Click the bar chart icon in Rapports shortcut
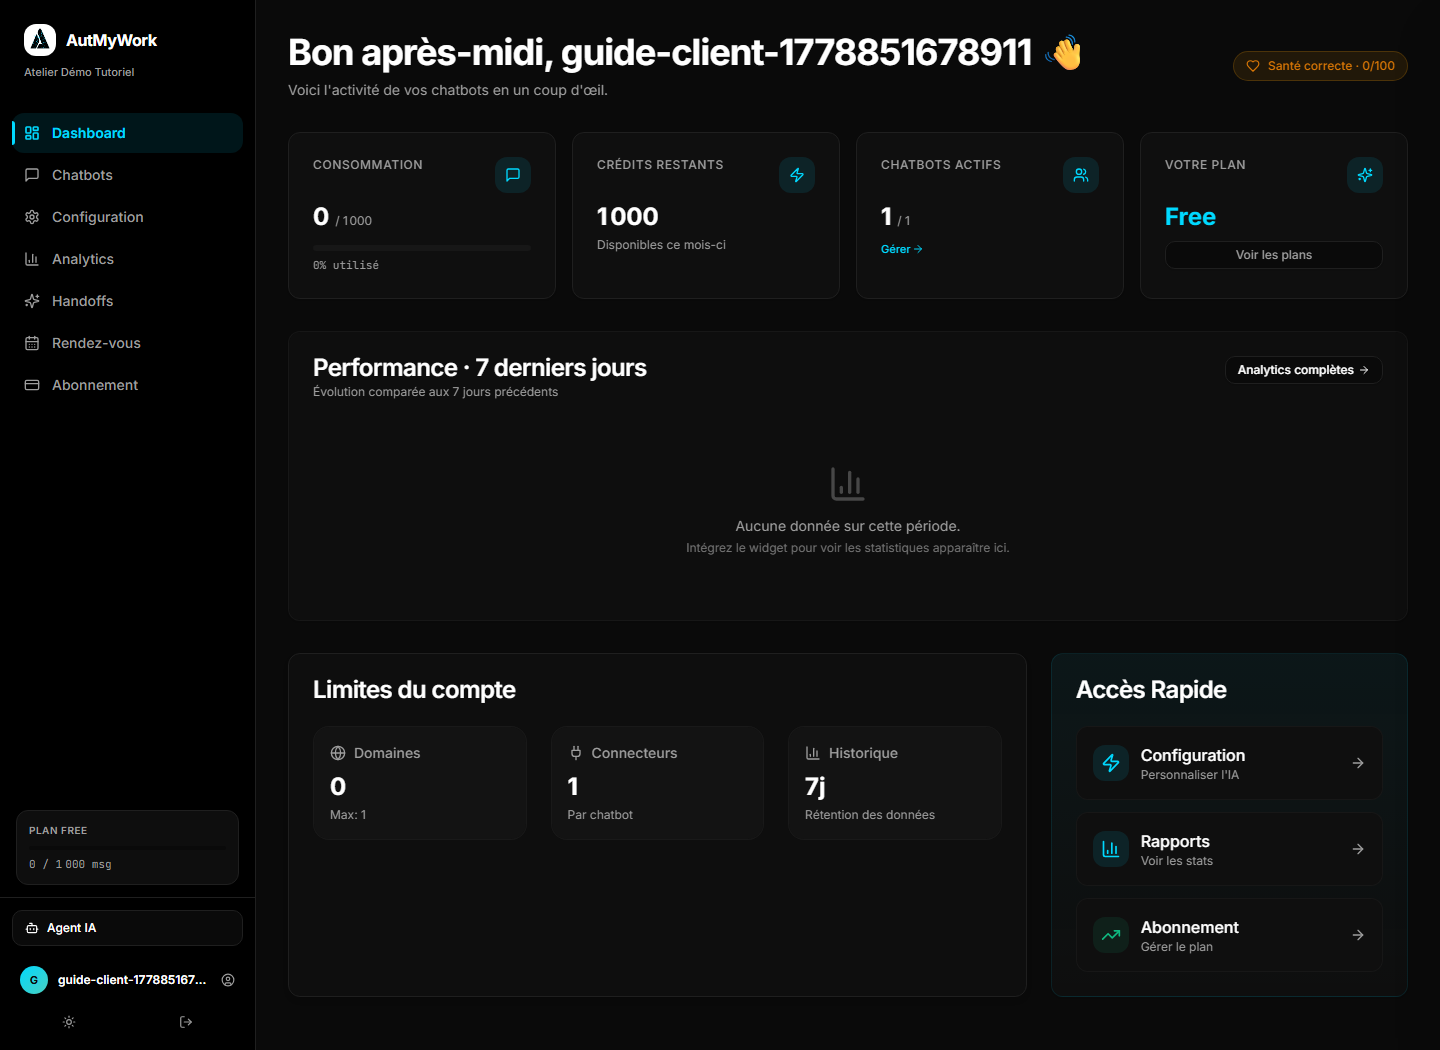The width and height of the screenshot is (1440, 1050). point(1111,849)
